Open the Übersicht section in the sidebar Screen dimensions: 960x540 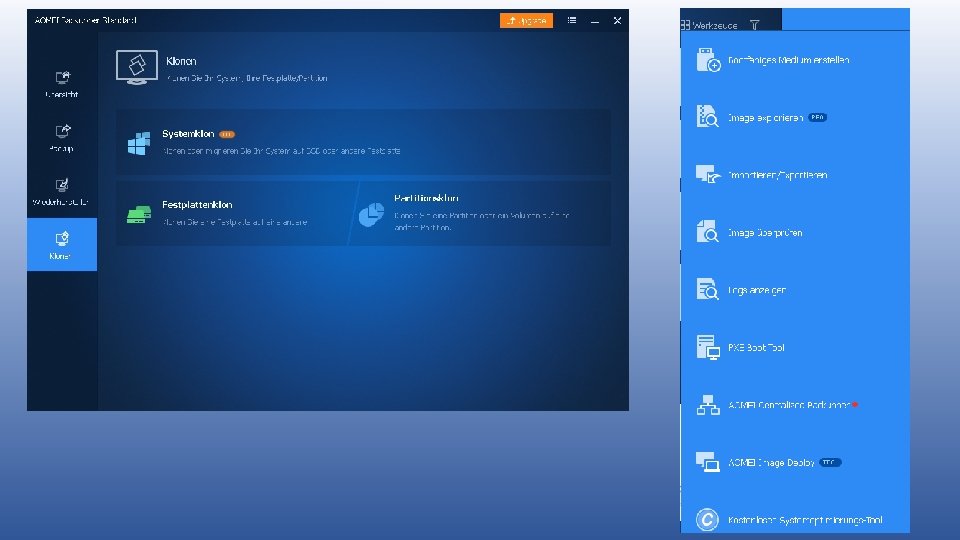coord(62,84)
